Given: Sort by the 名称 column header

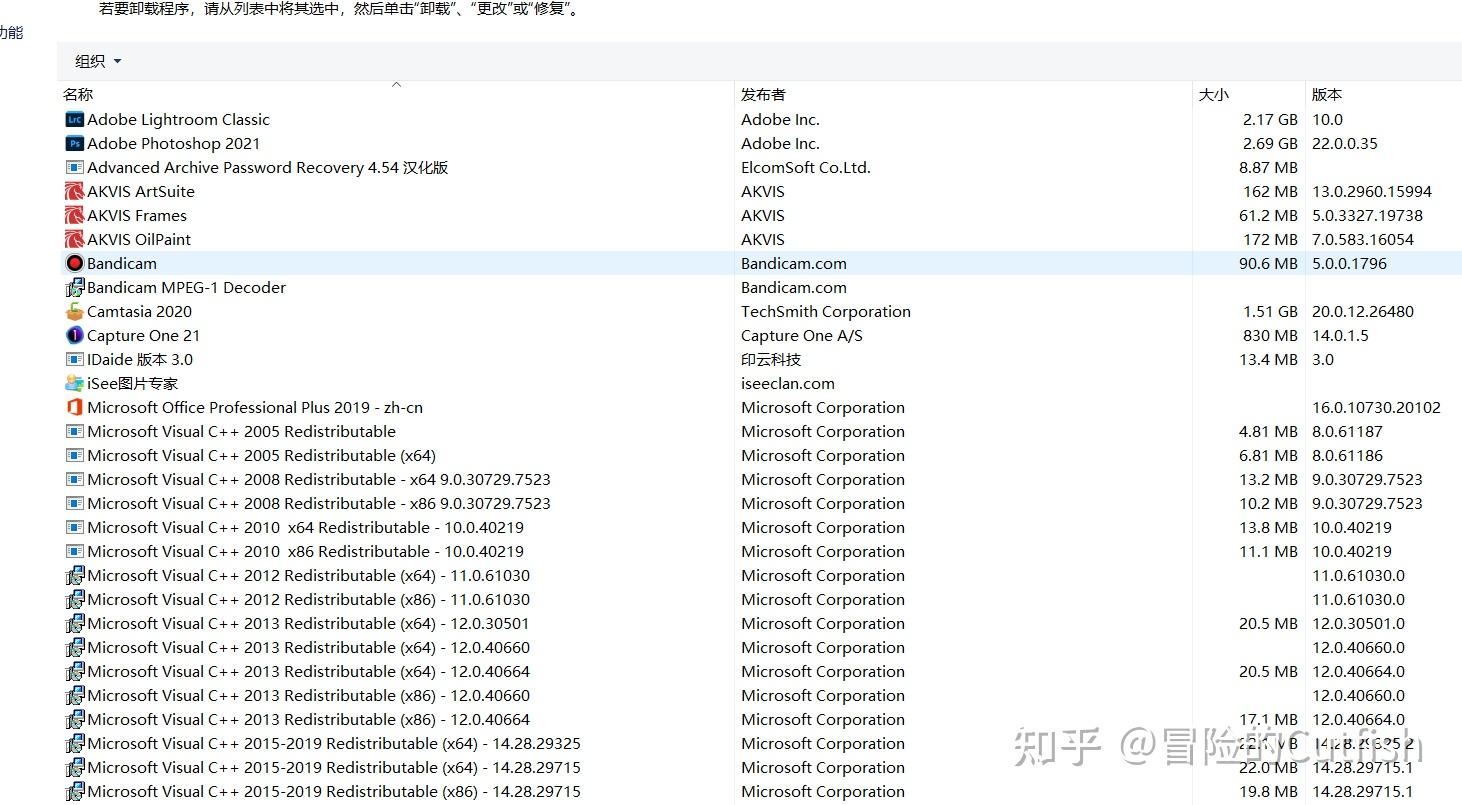Looking at the screenshot, I should [x=78, y=94].
